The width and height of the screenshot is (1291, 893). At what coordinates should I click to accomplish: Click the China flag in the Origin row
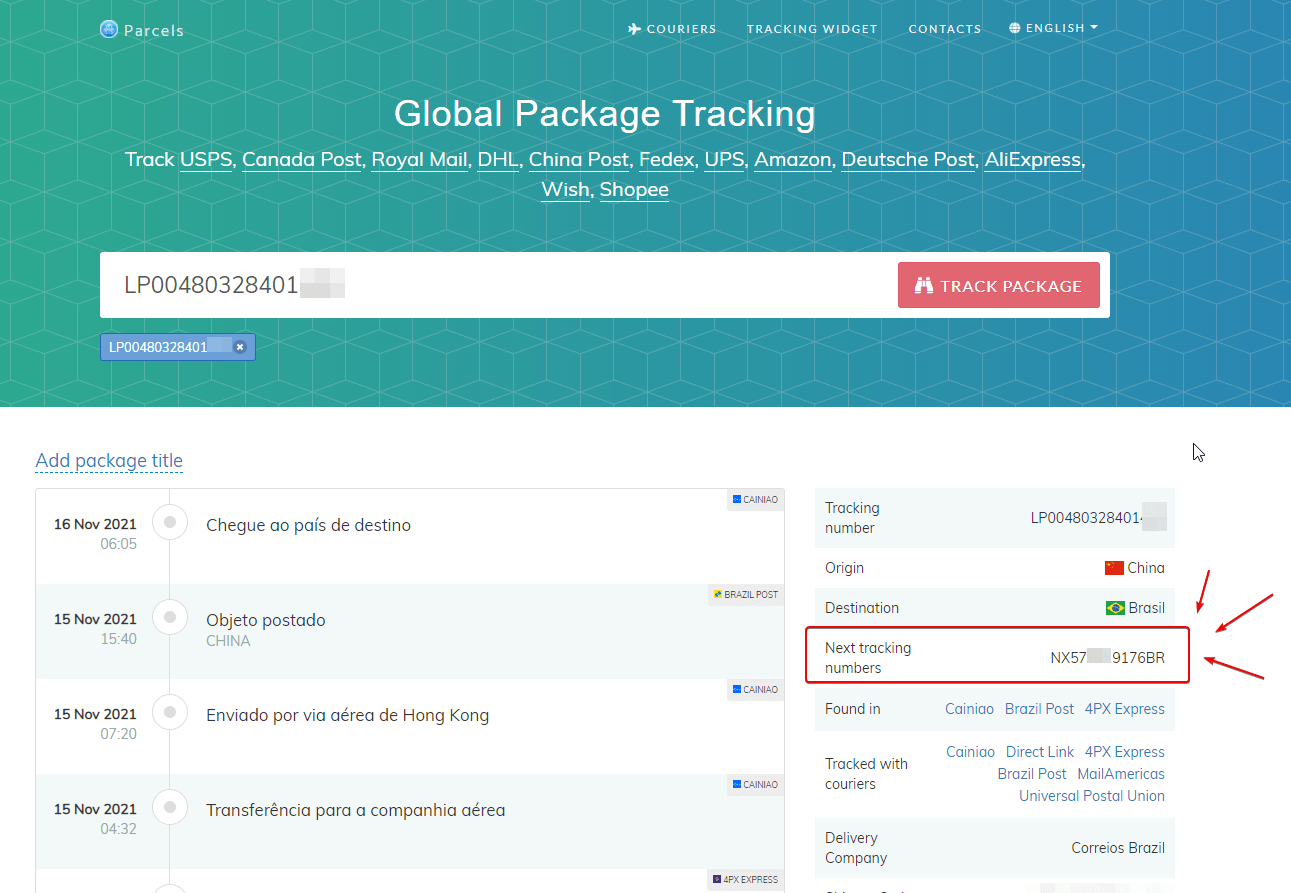click(x=1116, y=567)
